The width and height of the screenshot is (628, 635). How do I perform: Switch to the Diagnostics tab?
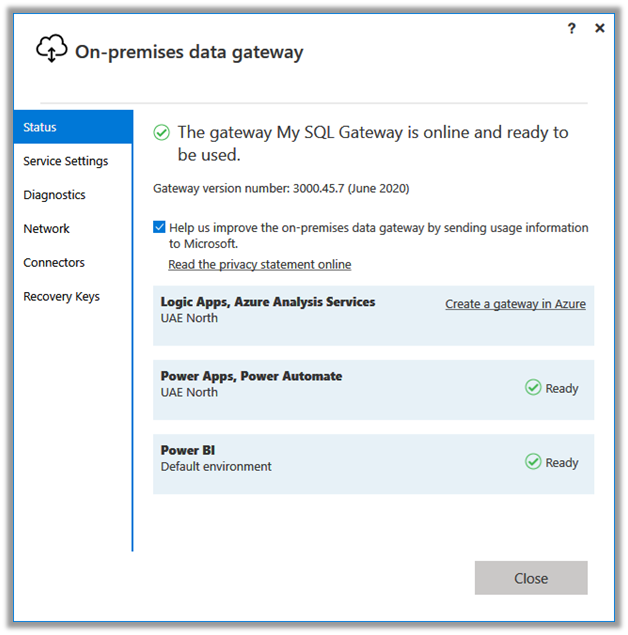pyautogui.click(x=55, y=195)
